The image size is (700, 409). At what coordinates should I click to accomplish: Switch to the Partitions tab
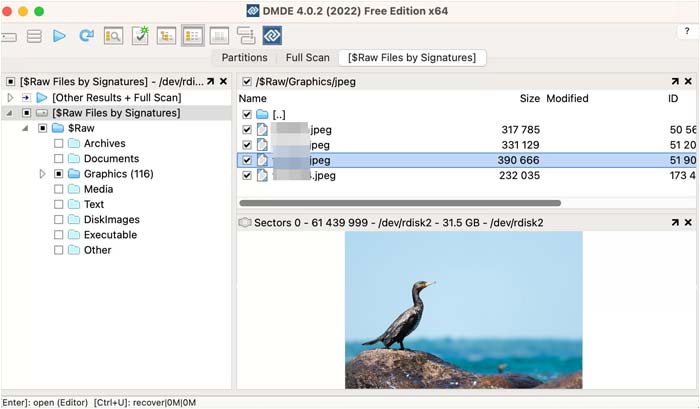point(244,58)
